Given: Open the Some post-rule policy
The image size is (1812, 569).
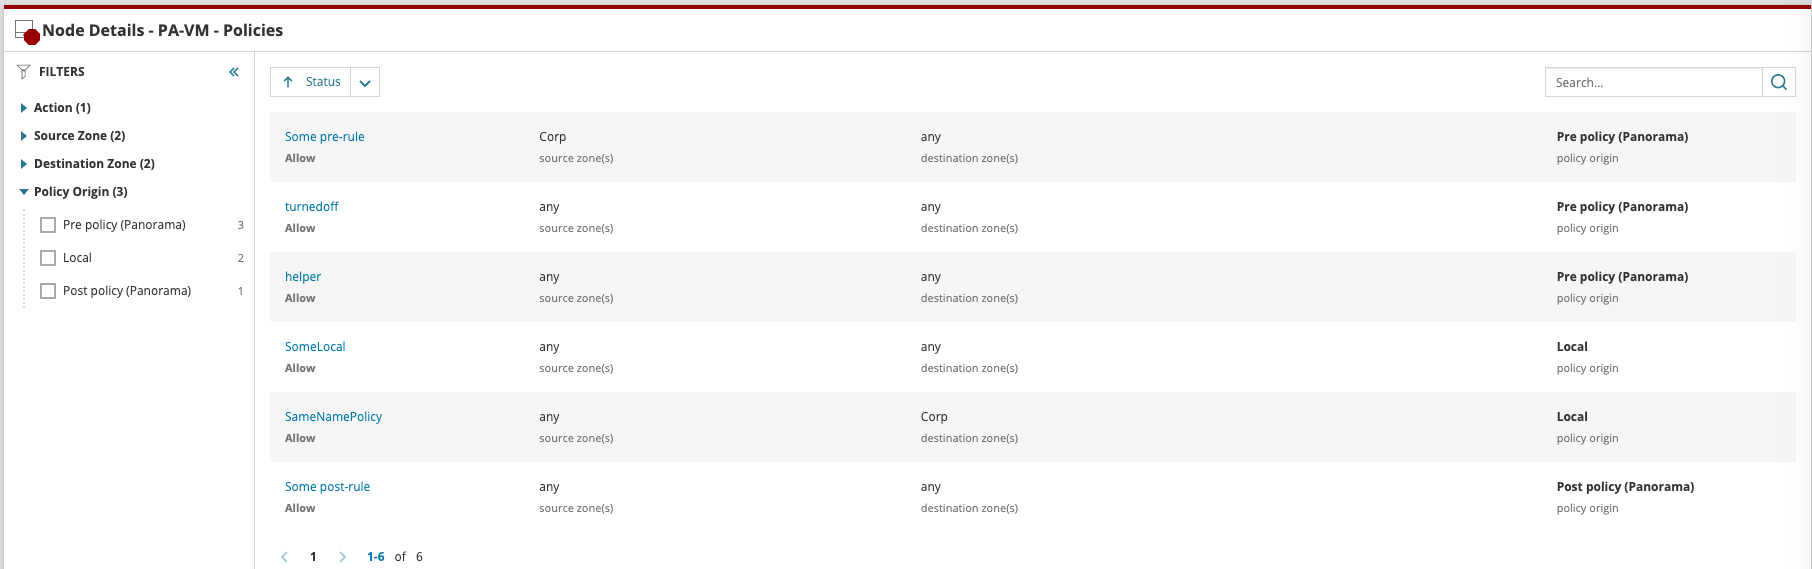Looking at the screenshot, I should click(327, 487).
